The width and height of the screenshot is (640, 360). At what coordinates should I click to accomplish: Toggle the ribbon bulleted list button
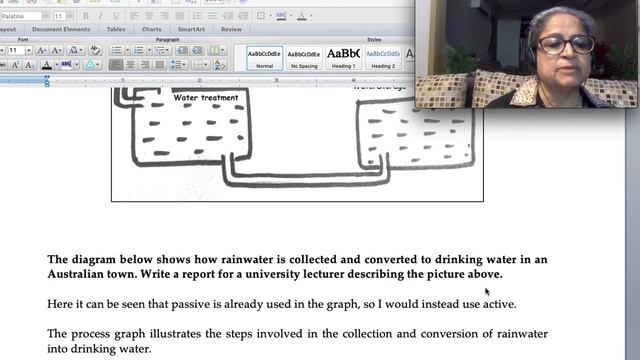point(116,50)
